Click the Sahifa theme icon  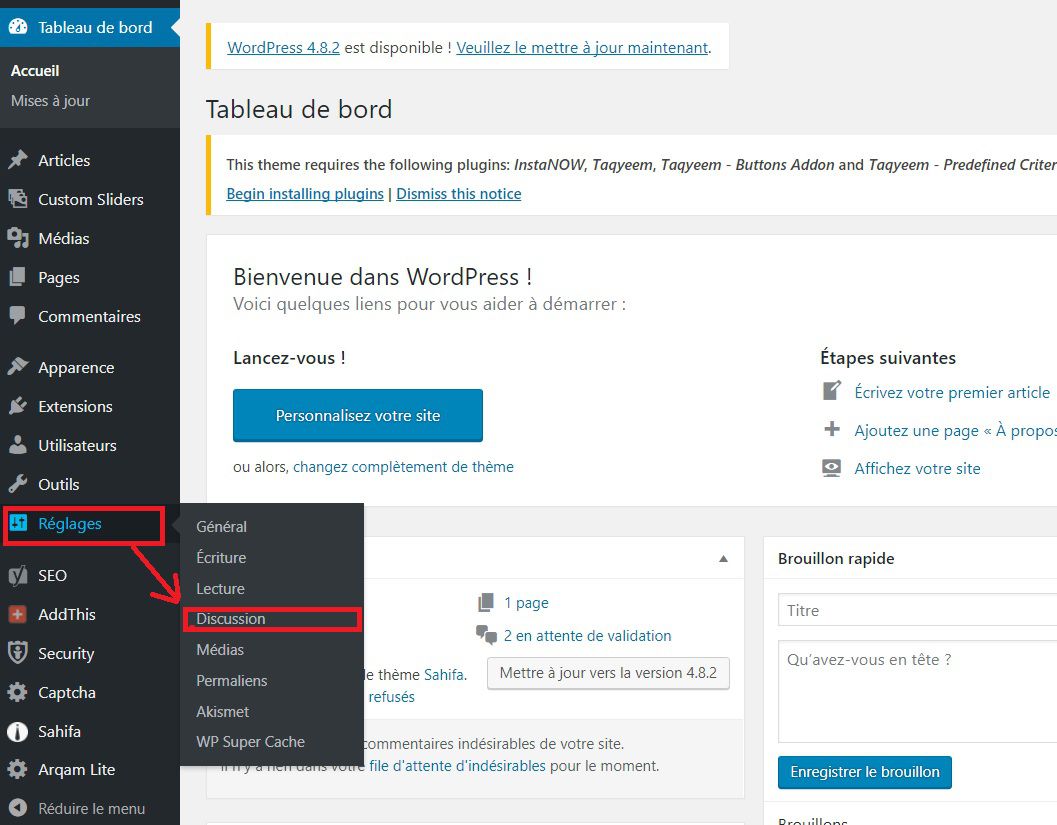[18, 731]
